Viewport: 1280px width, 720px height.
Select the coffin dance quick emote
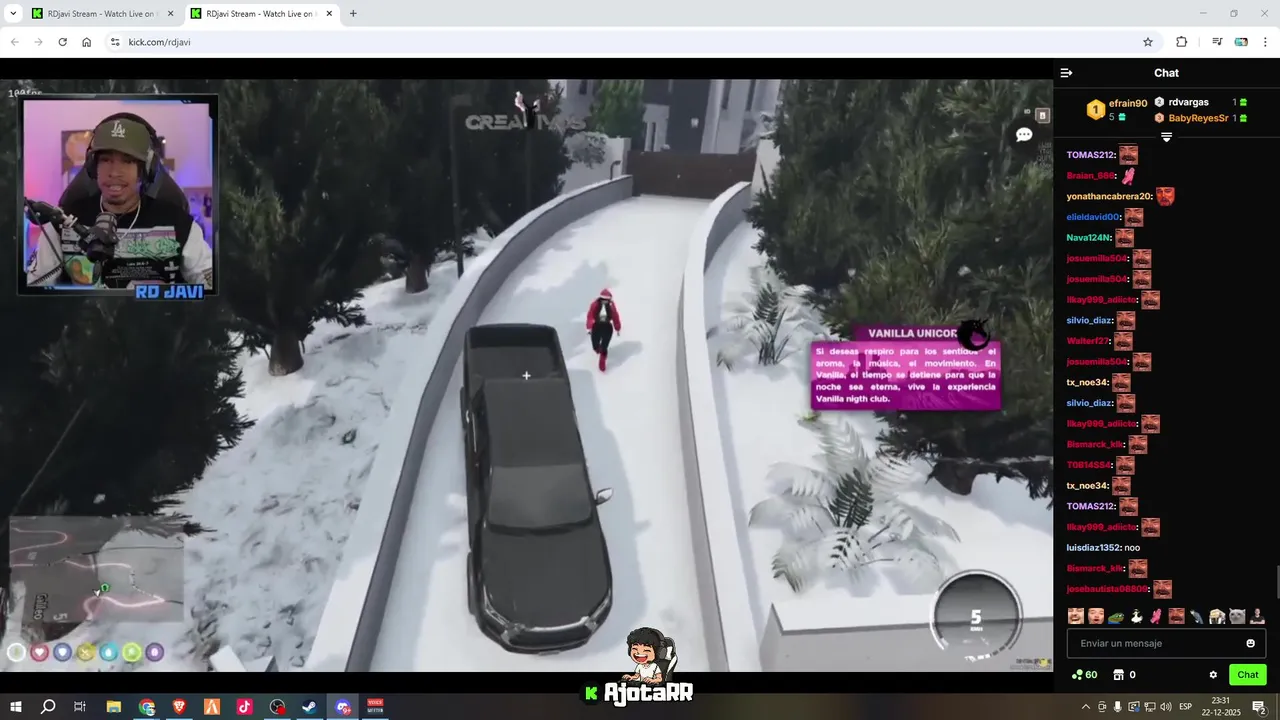[1217, 616]
